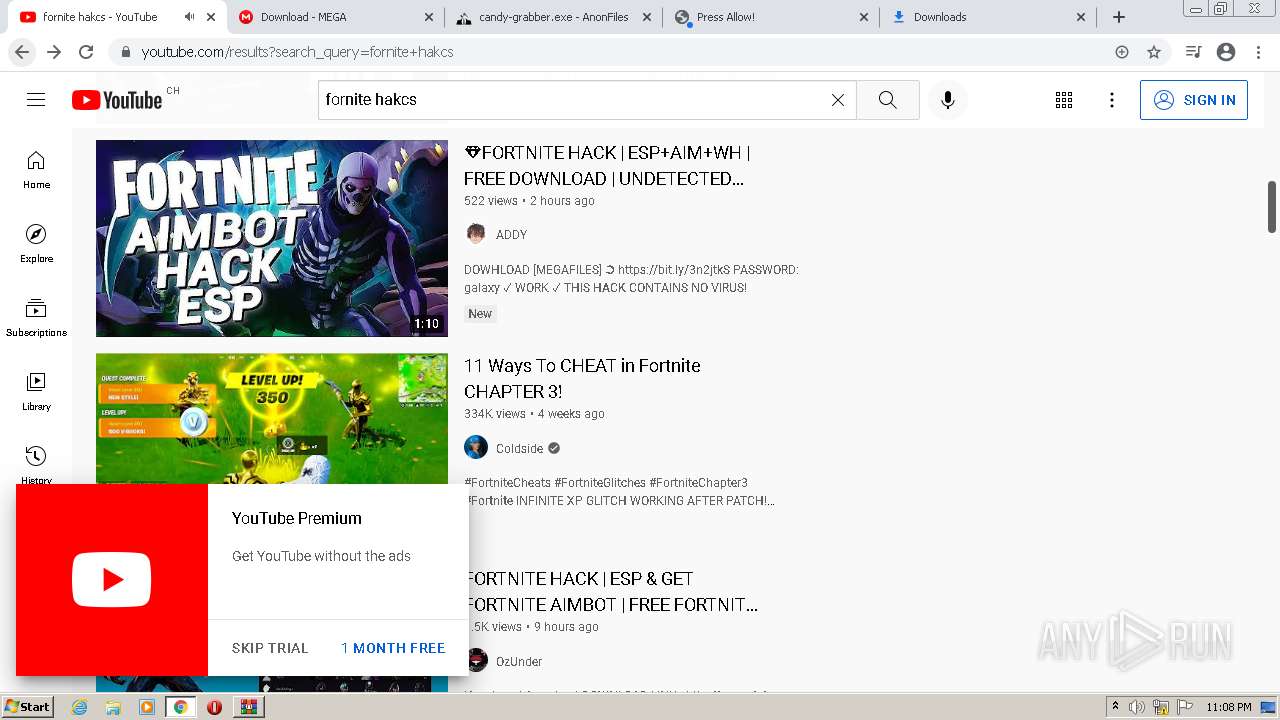
Task: Open Chrome three-dot menu
Action: pos(1258,52)
